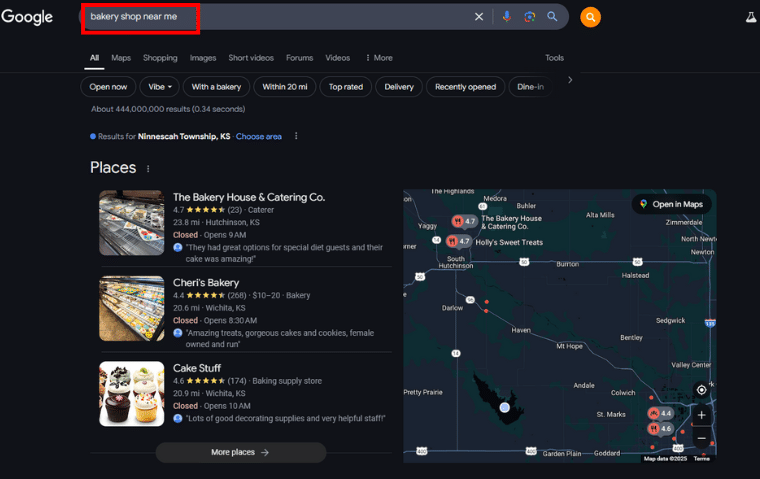Click Holly's Sweet Treats map pin
The height and width of the screenshot is (479, 760).
click(458, 241)
